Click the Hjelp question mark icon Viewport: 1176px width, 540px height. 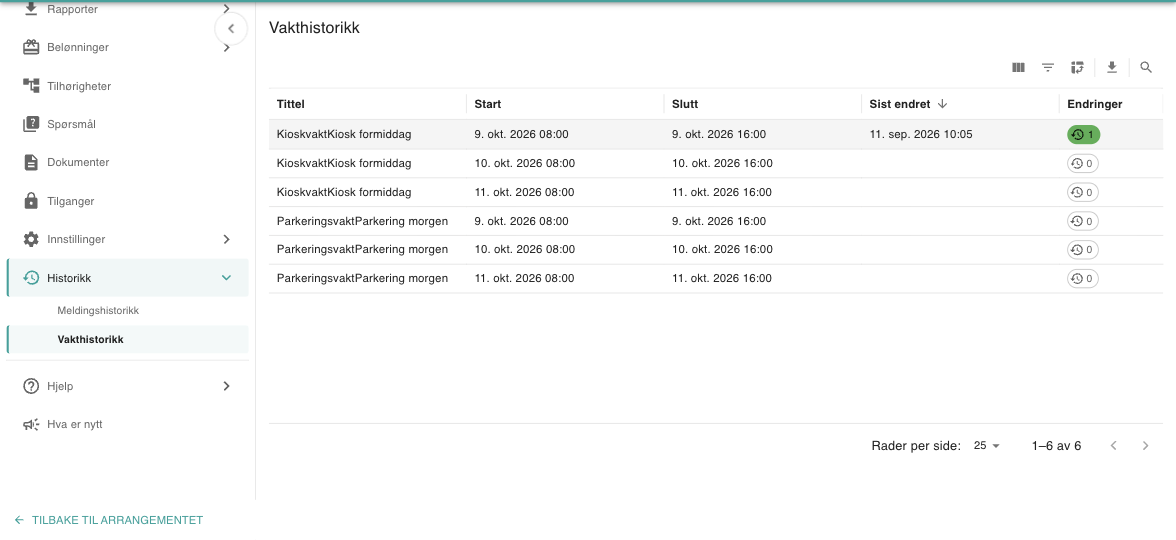coord(31,386)
